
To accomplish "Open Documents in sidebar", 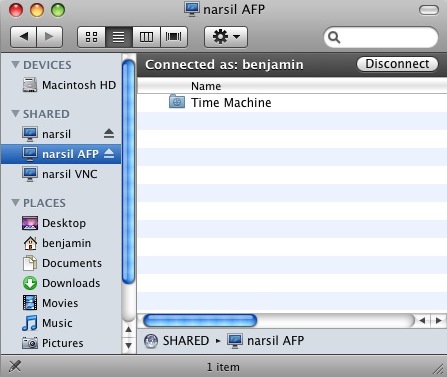I will [62, 263].
